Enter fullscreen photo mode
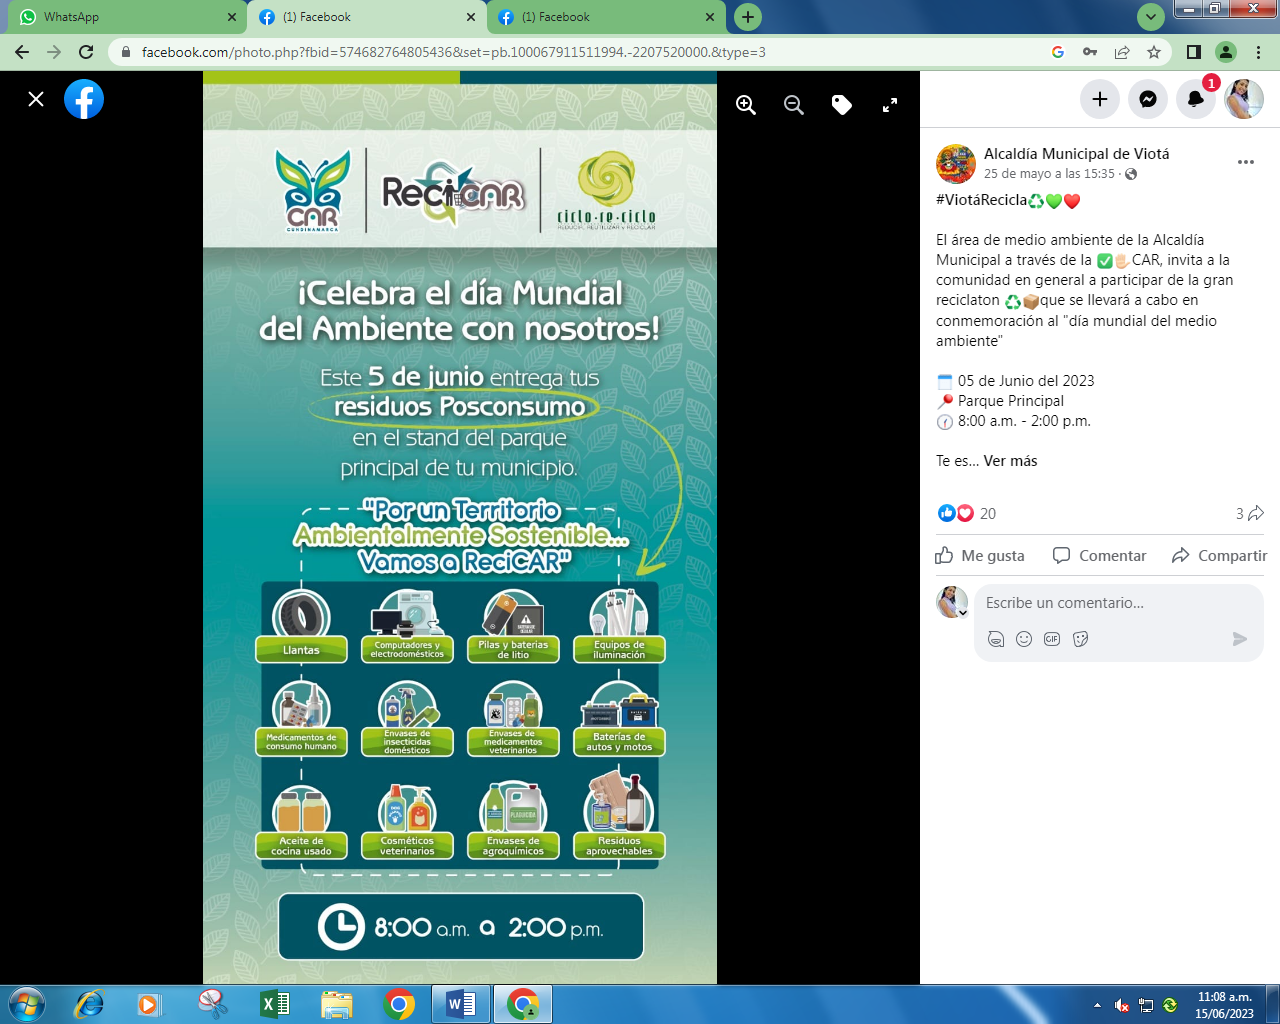Image resolution: width=1280 pixels, height=1024 pixels. click(890, 105)
